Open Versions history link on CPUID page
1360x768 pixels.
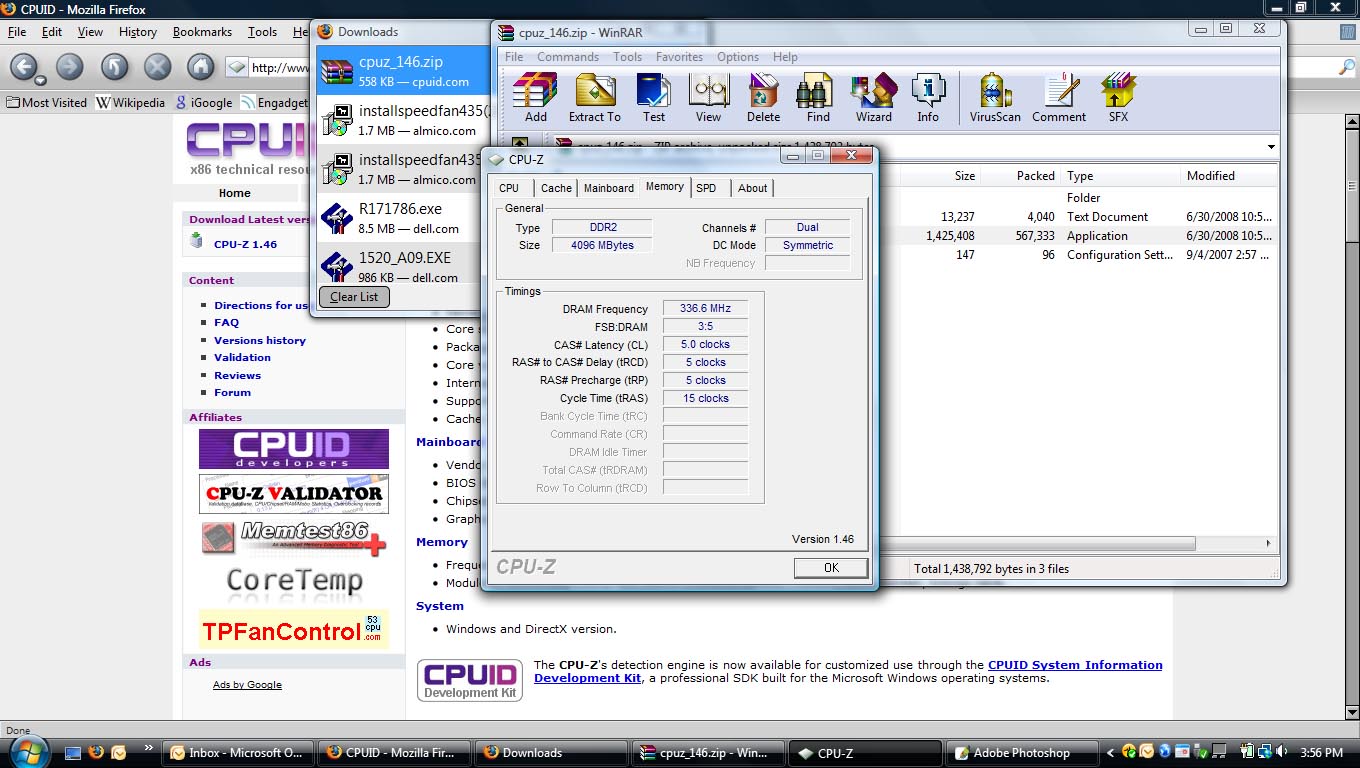(x=260, y=340)
